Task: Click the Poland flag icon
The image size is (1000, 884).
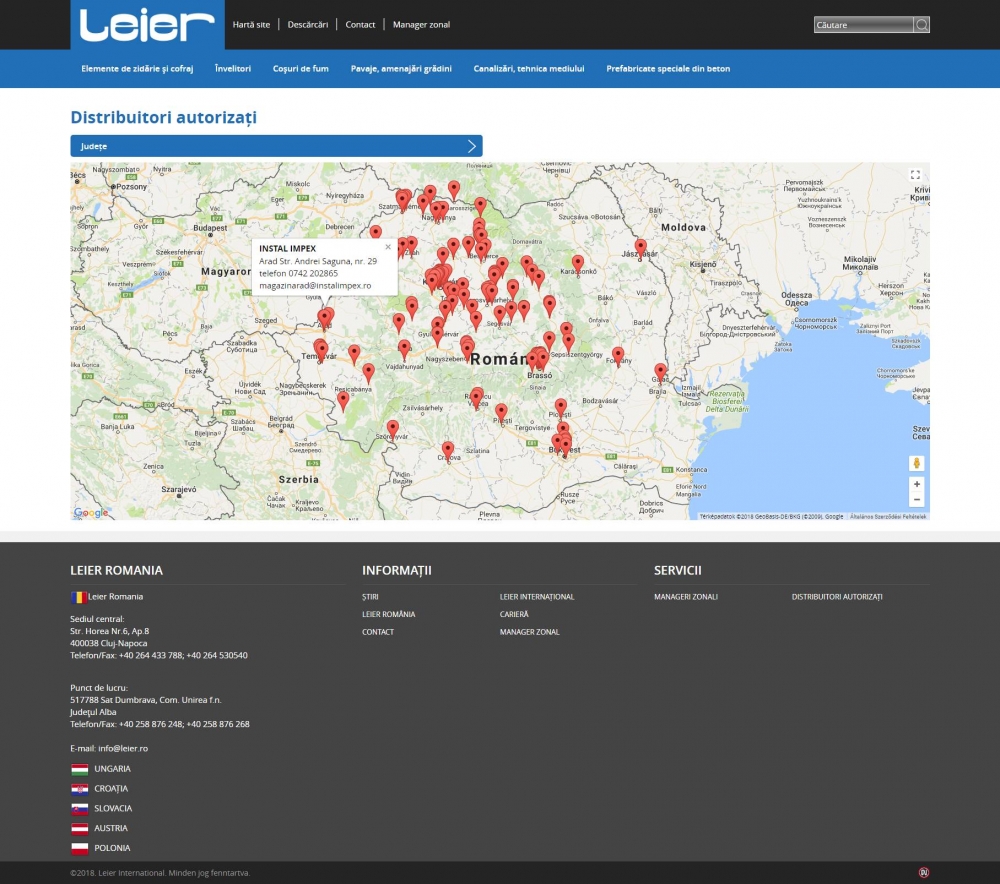Action: [79, 848]
